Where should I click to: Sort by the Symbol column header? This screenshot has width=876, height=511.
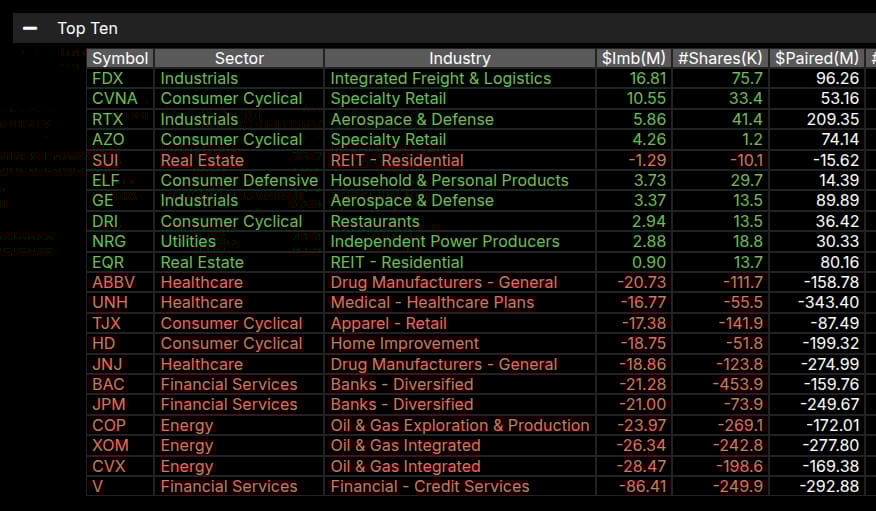tap(120, 58)
